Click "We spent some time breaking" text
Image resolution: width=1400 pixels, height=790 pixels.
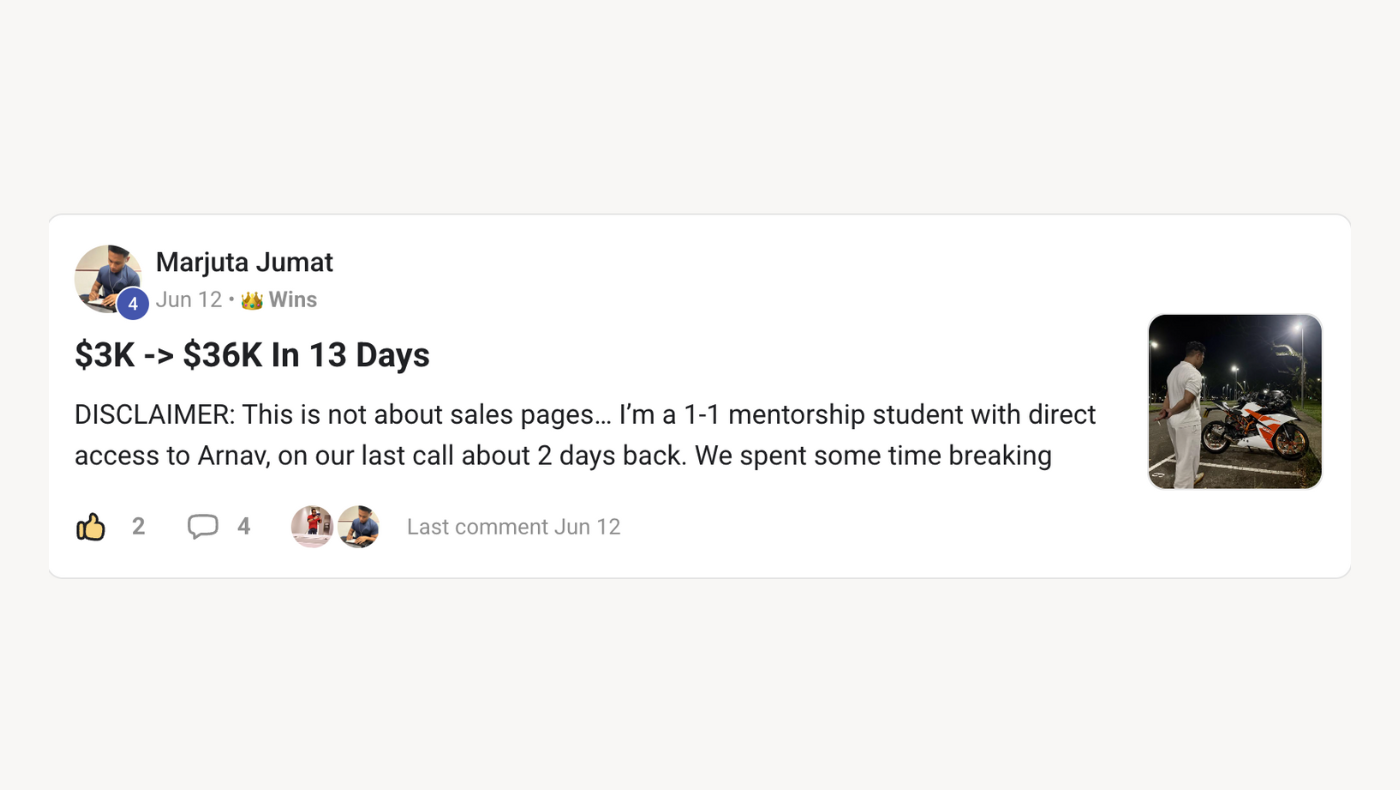(x=873, y=456)
